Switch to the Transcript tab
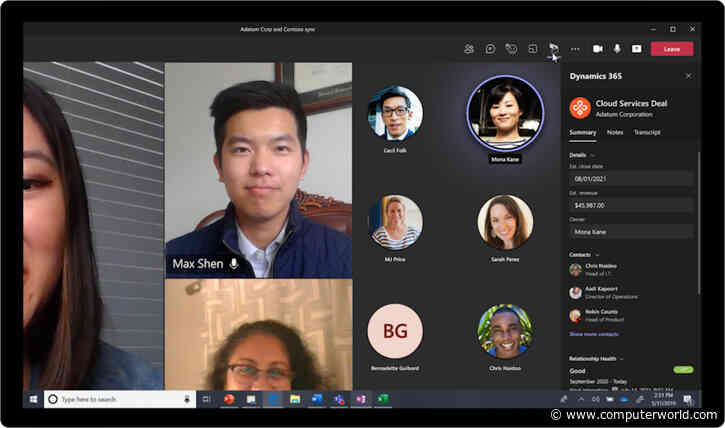This screenshot has width=725, height=428. 647,133
